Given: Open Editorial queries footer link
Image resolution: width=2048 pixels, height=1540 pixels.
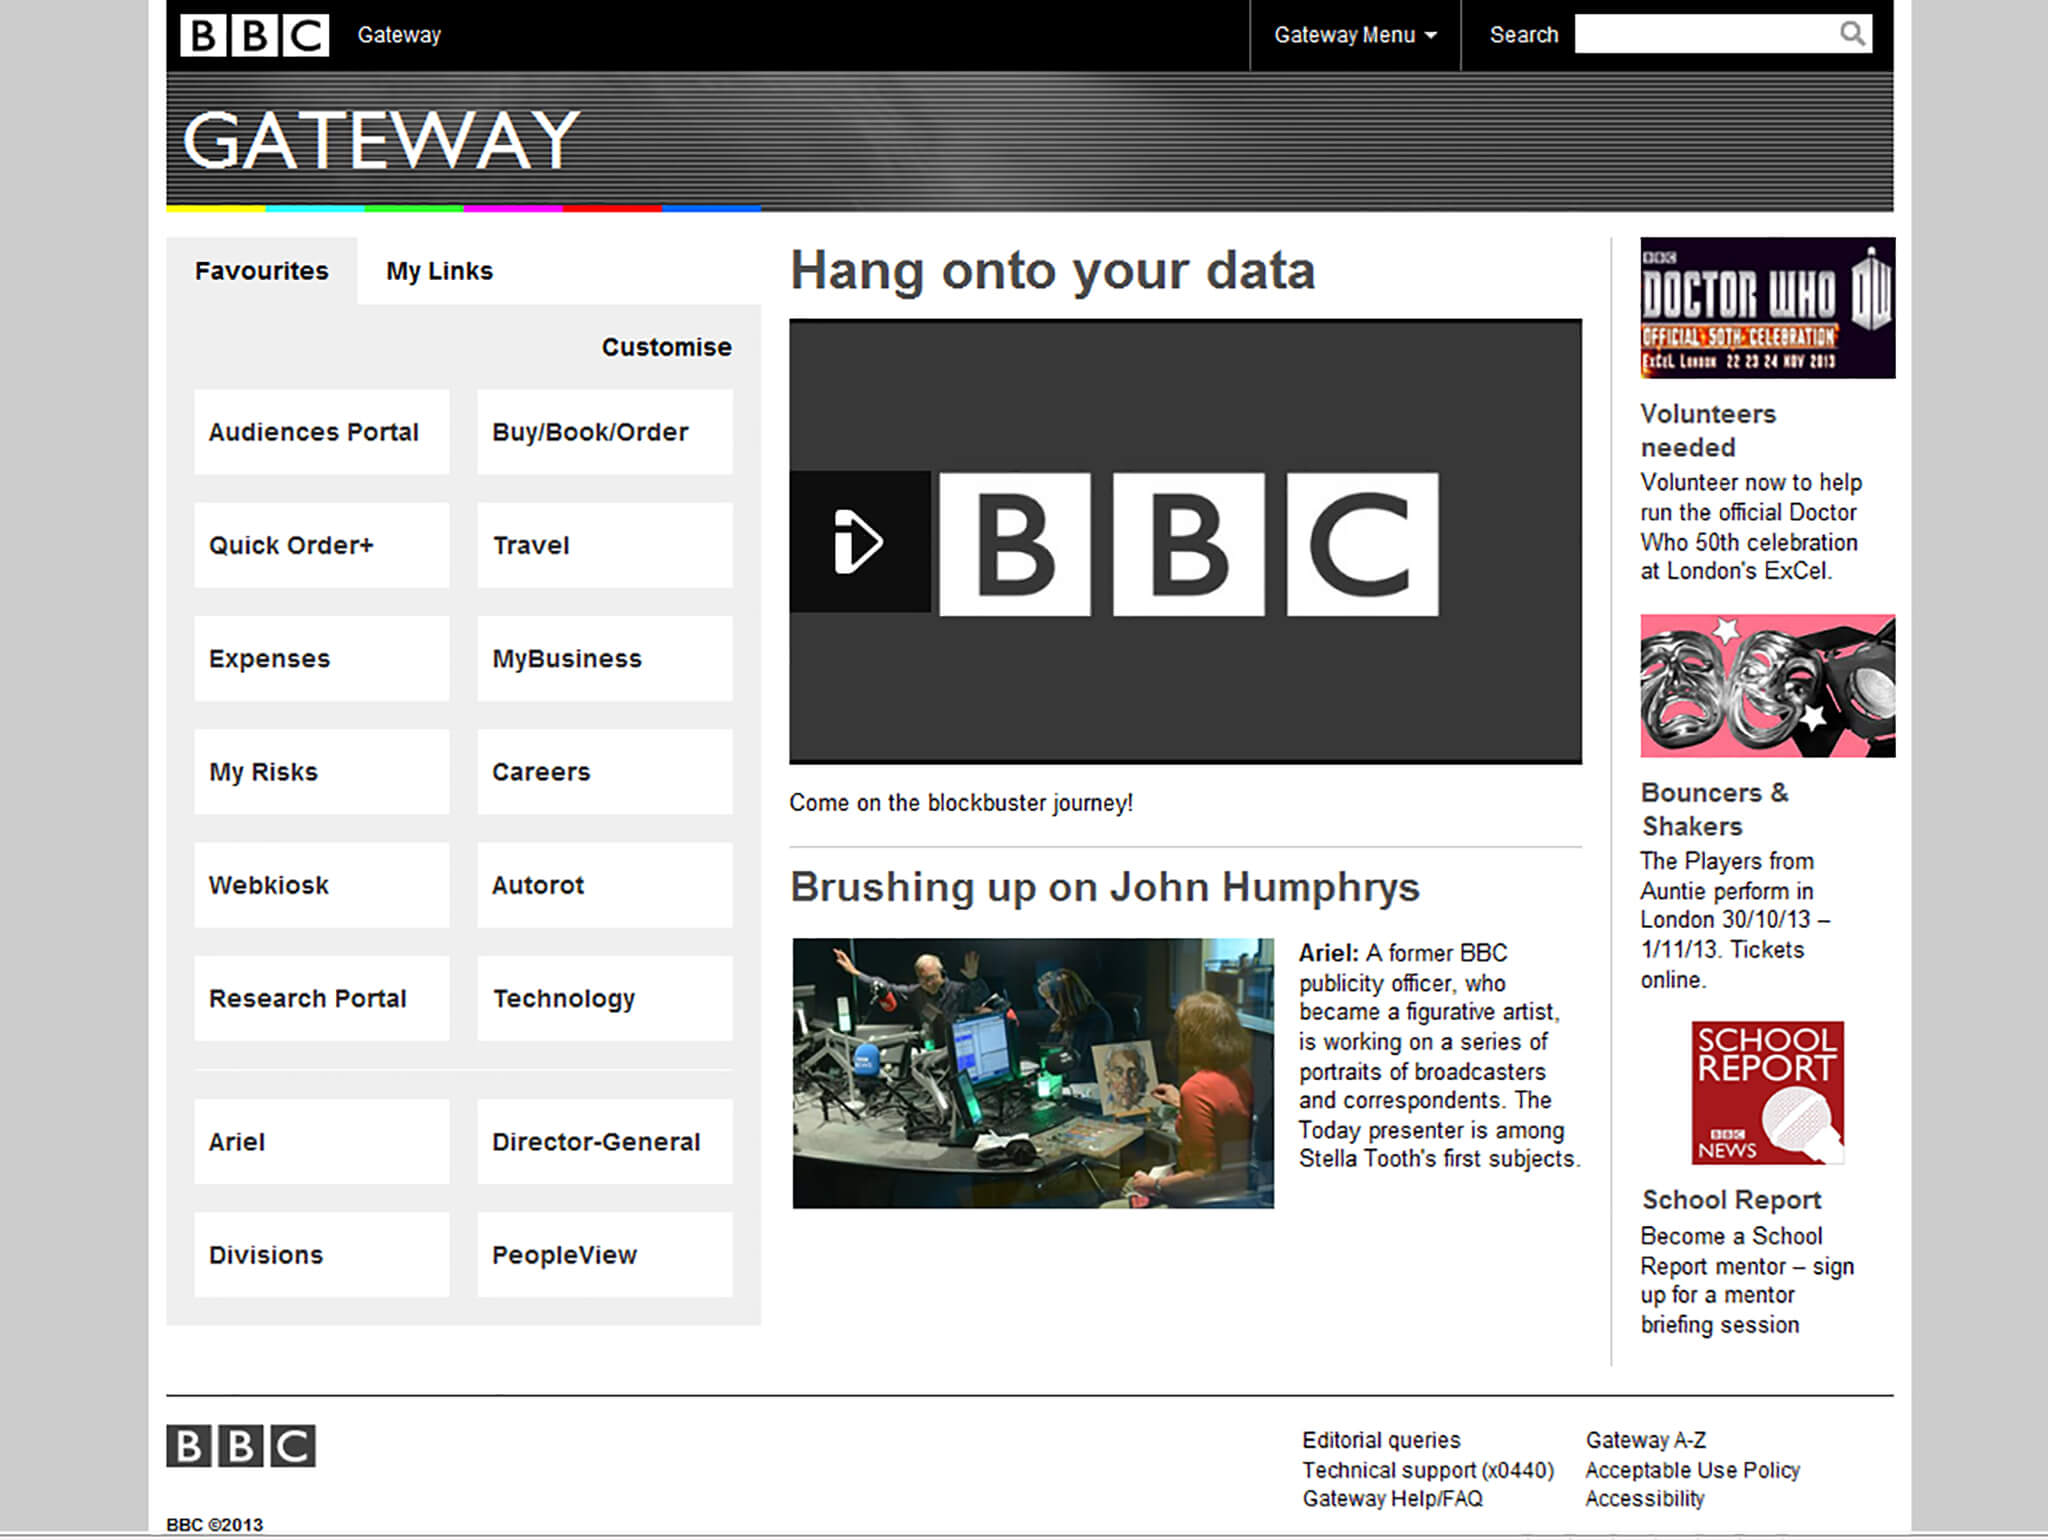Looking at the screenshot, I should point(1381,1440).
